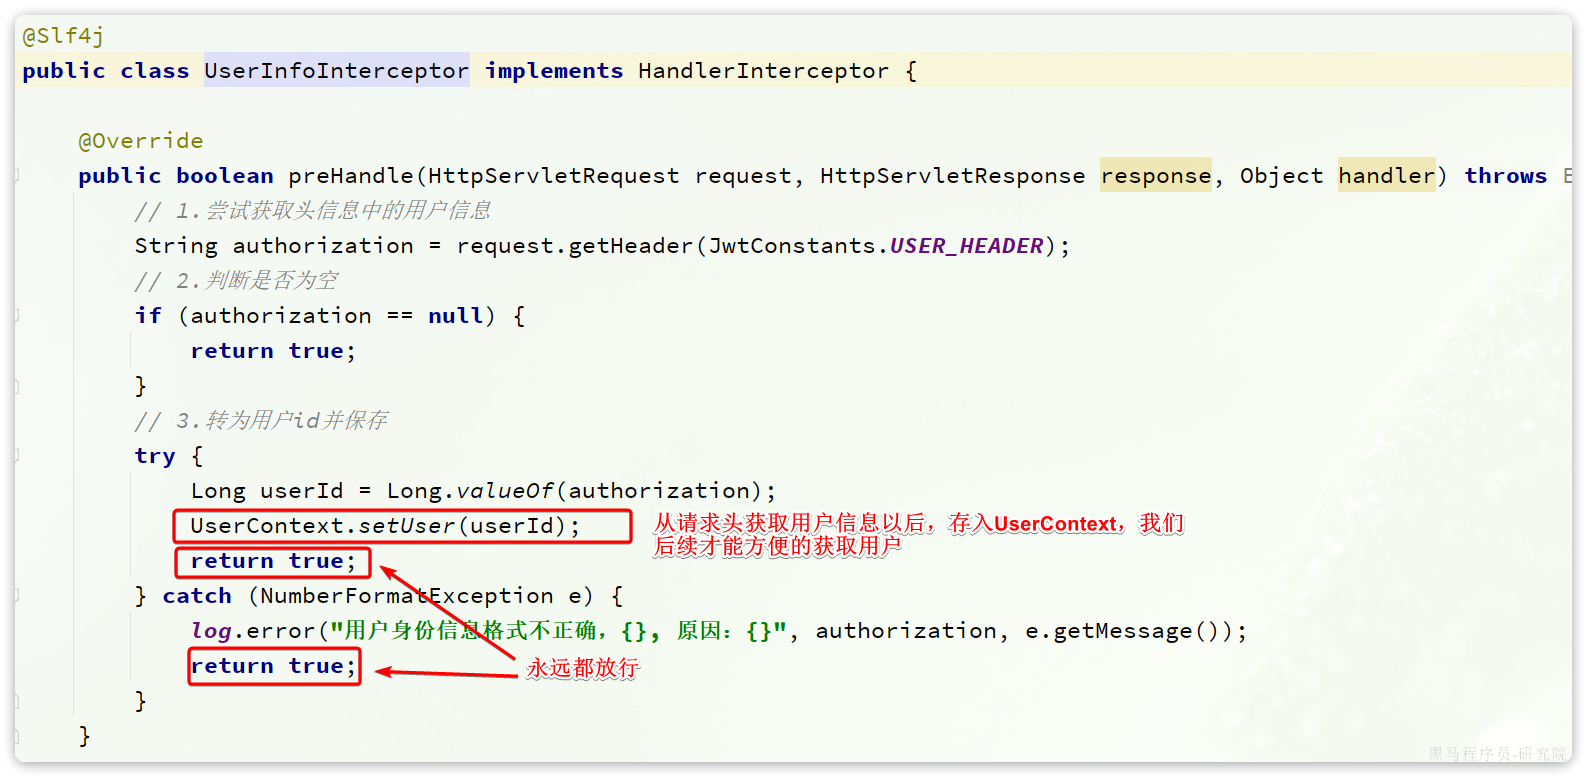Image resolution: width=1587 pixels, height=779 pixels.
Task: Toggle fold marker beside the try line
Action: coord(16,456)
